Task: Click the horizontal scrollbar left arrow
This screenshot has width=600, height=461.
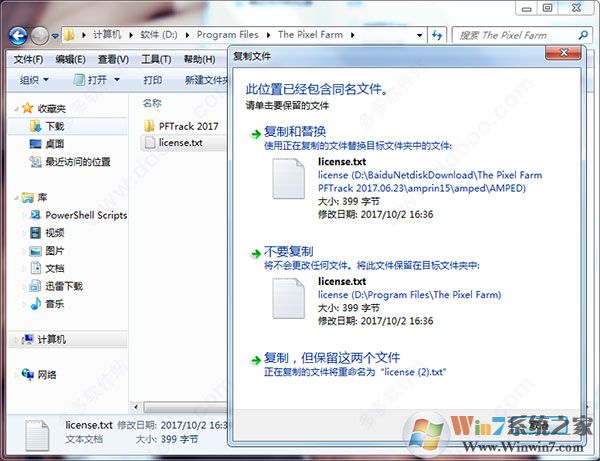Action: (x=136, y=407)
